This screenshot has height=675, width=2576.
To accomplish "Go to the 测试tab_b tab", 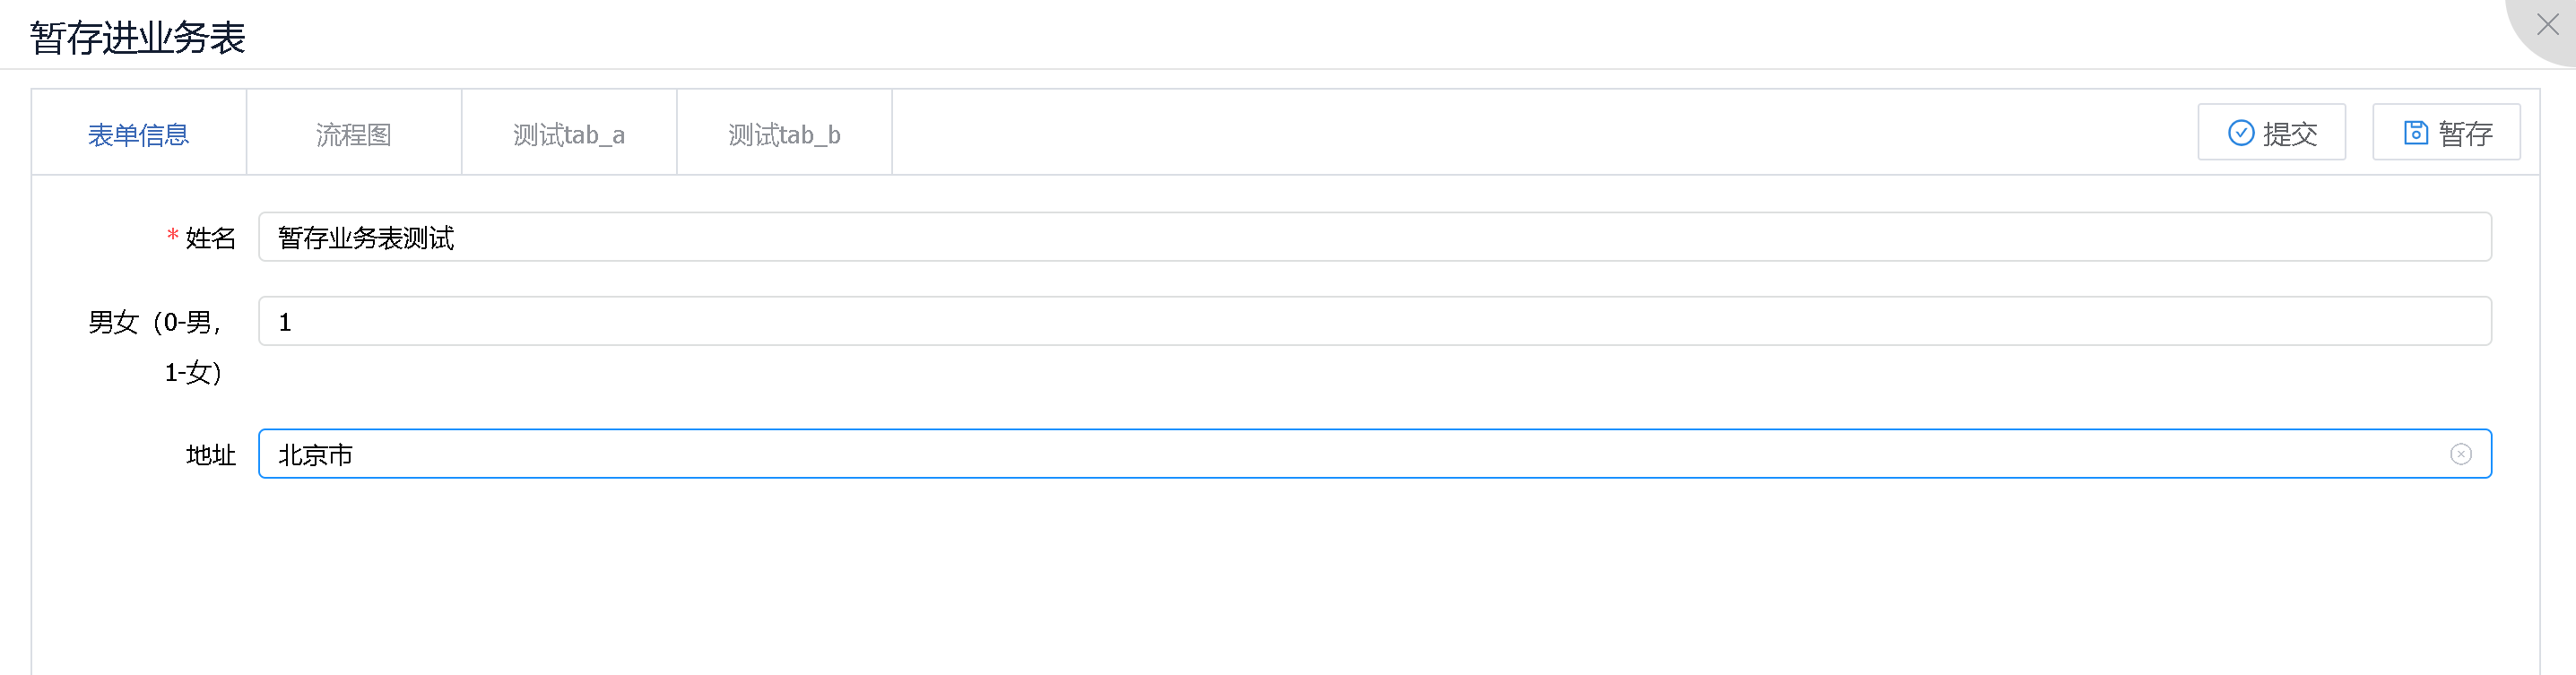I will tap(784, 134).
